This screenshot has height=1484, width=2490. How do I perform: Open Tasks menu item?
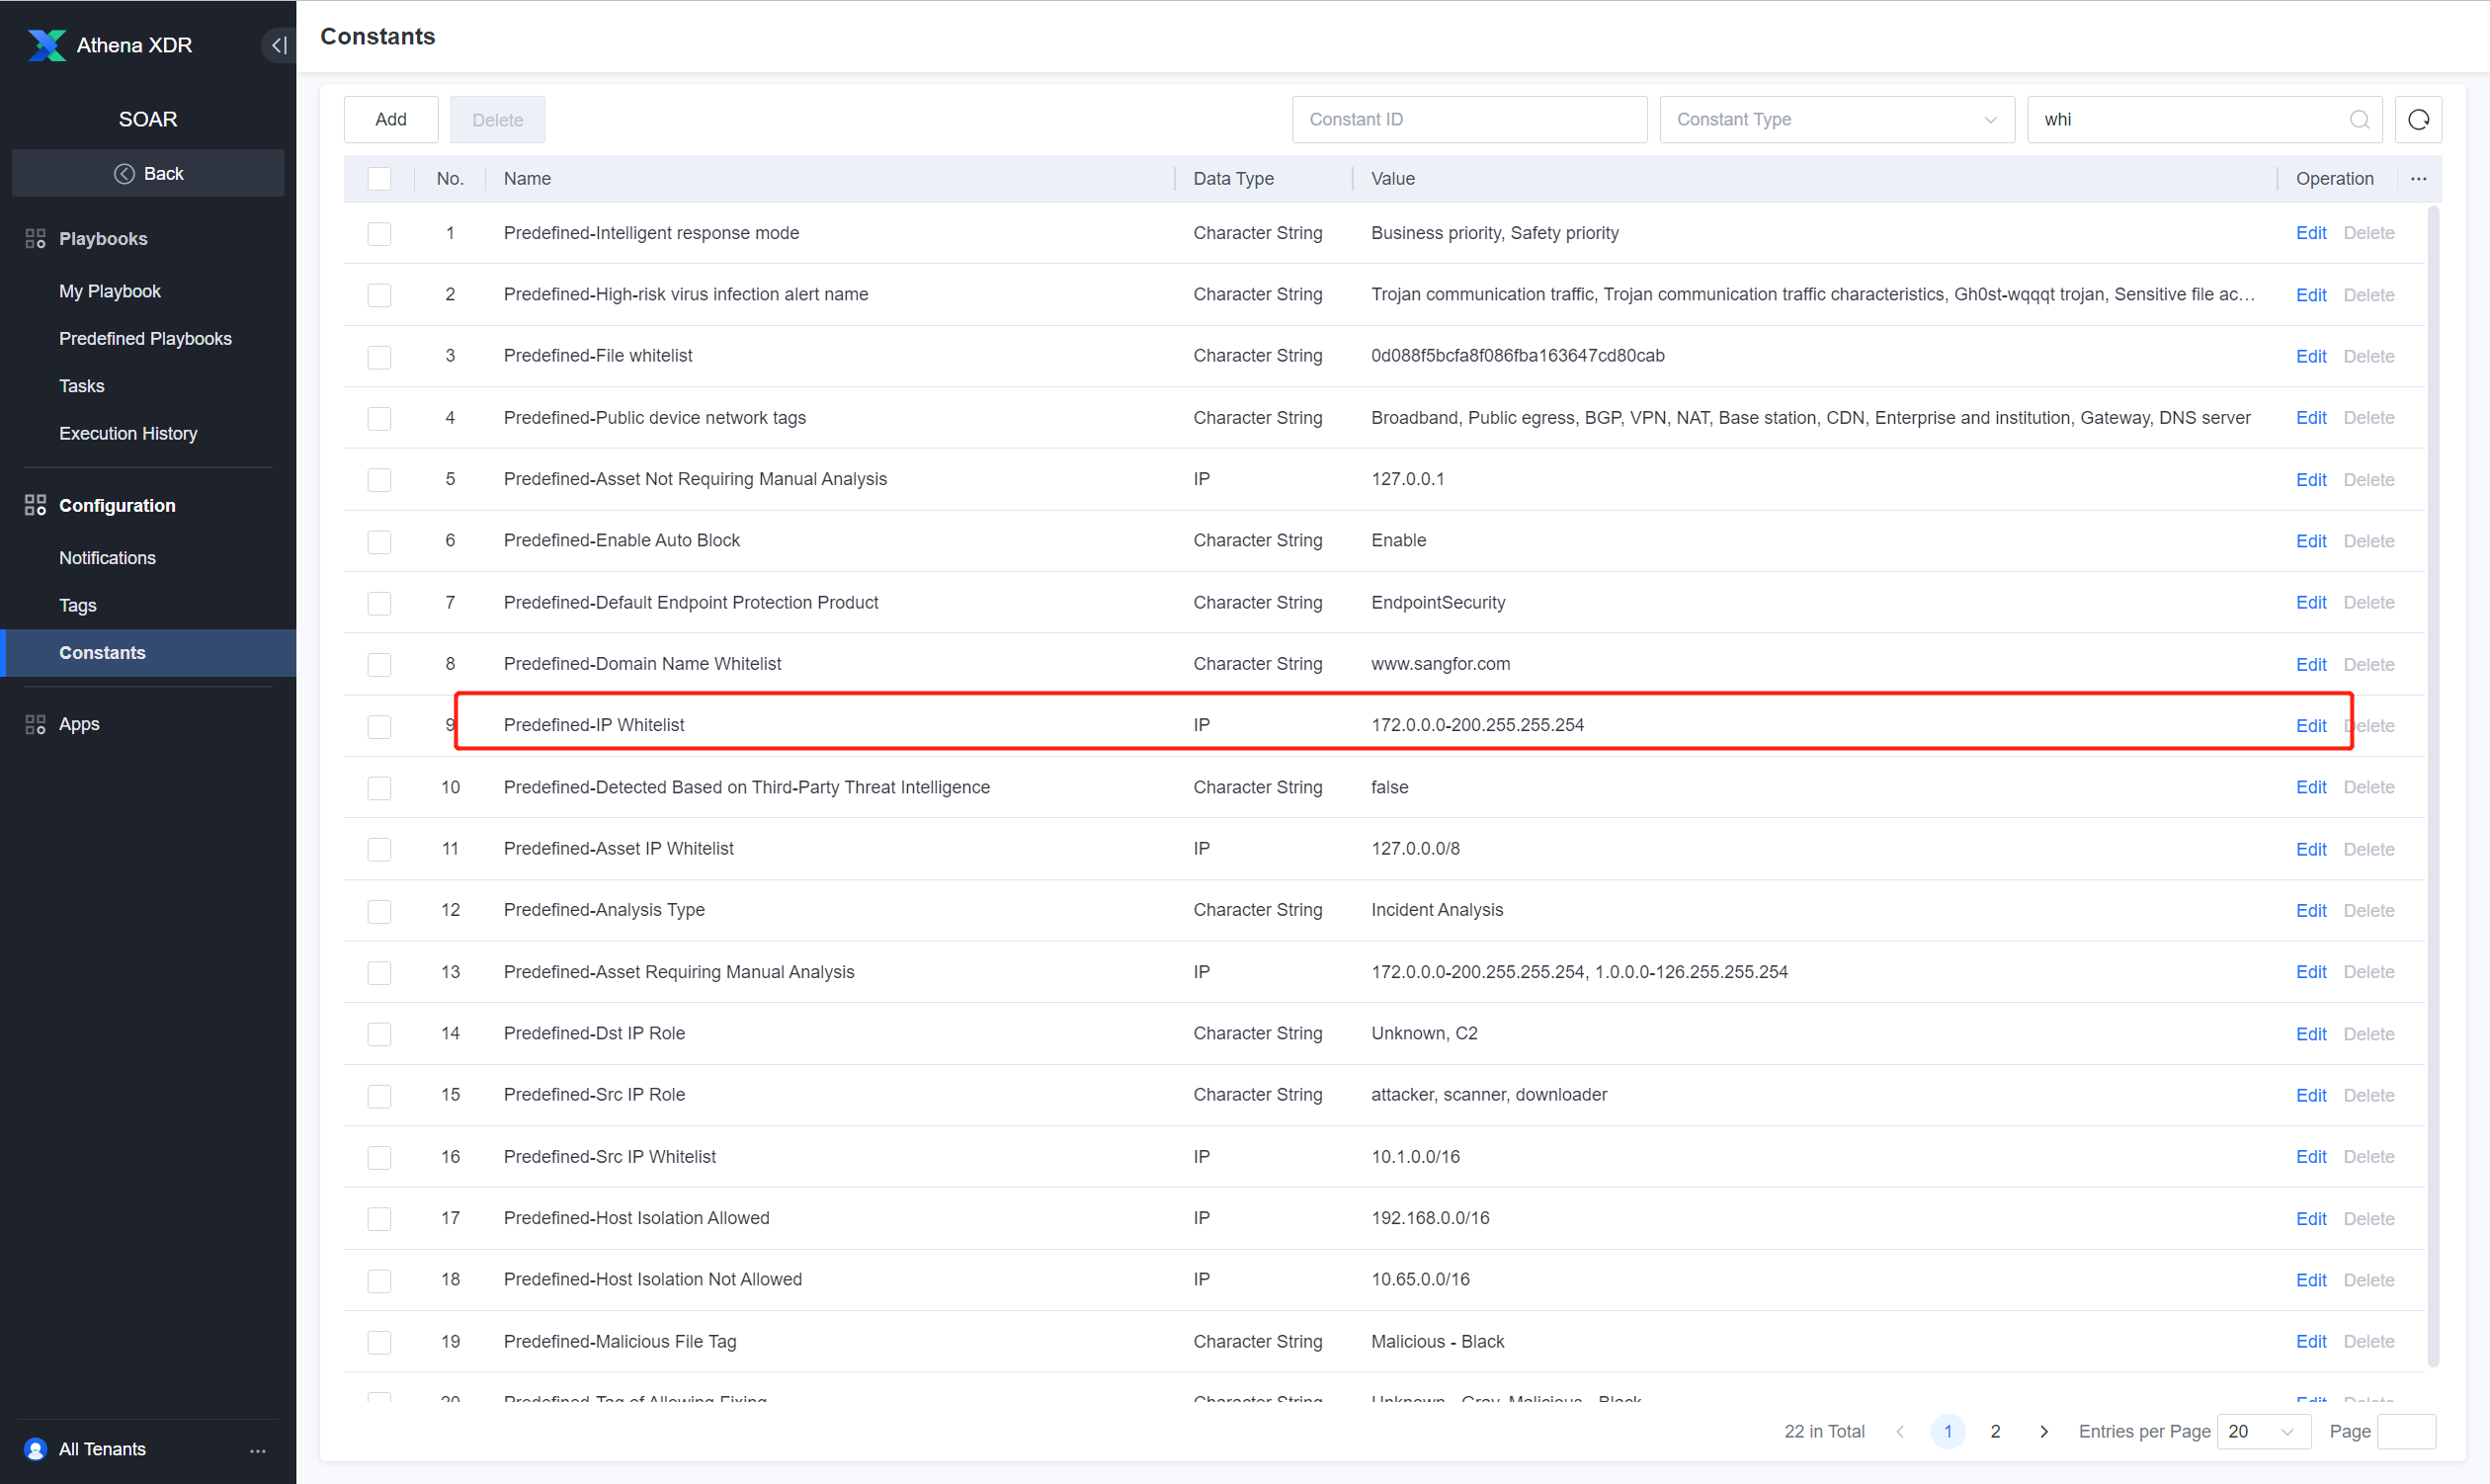click(x=81, y=386)
